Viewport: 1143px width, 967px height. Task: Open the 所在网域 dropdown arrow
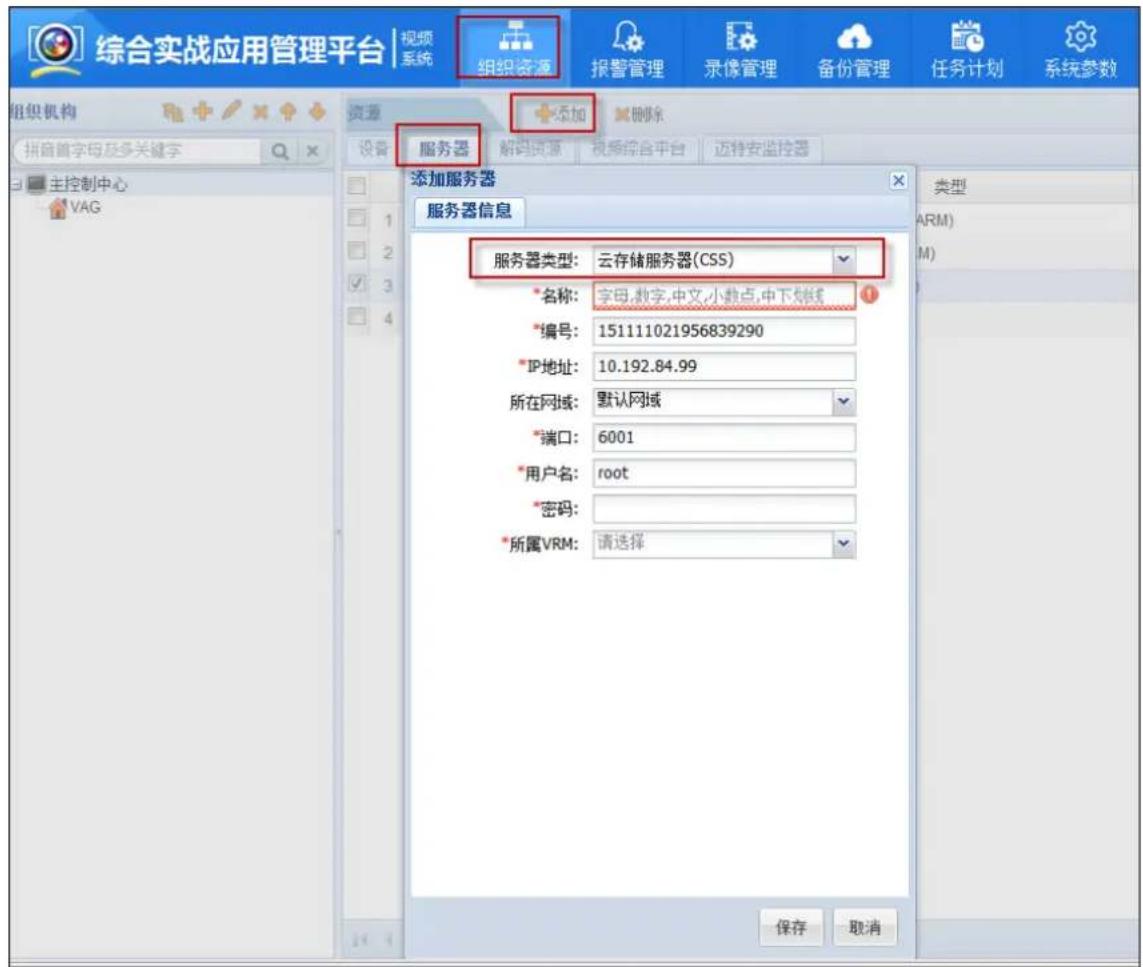coord(843,402)
